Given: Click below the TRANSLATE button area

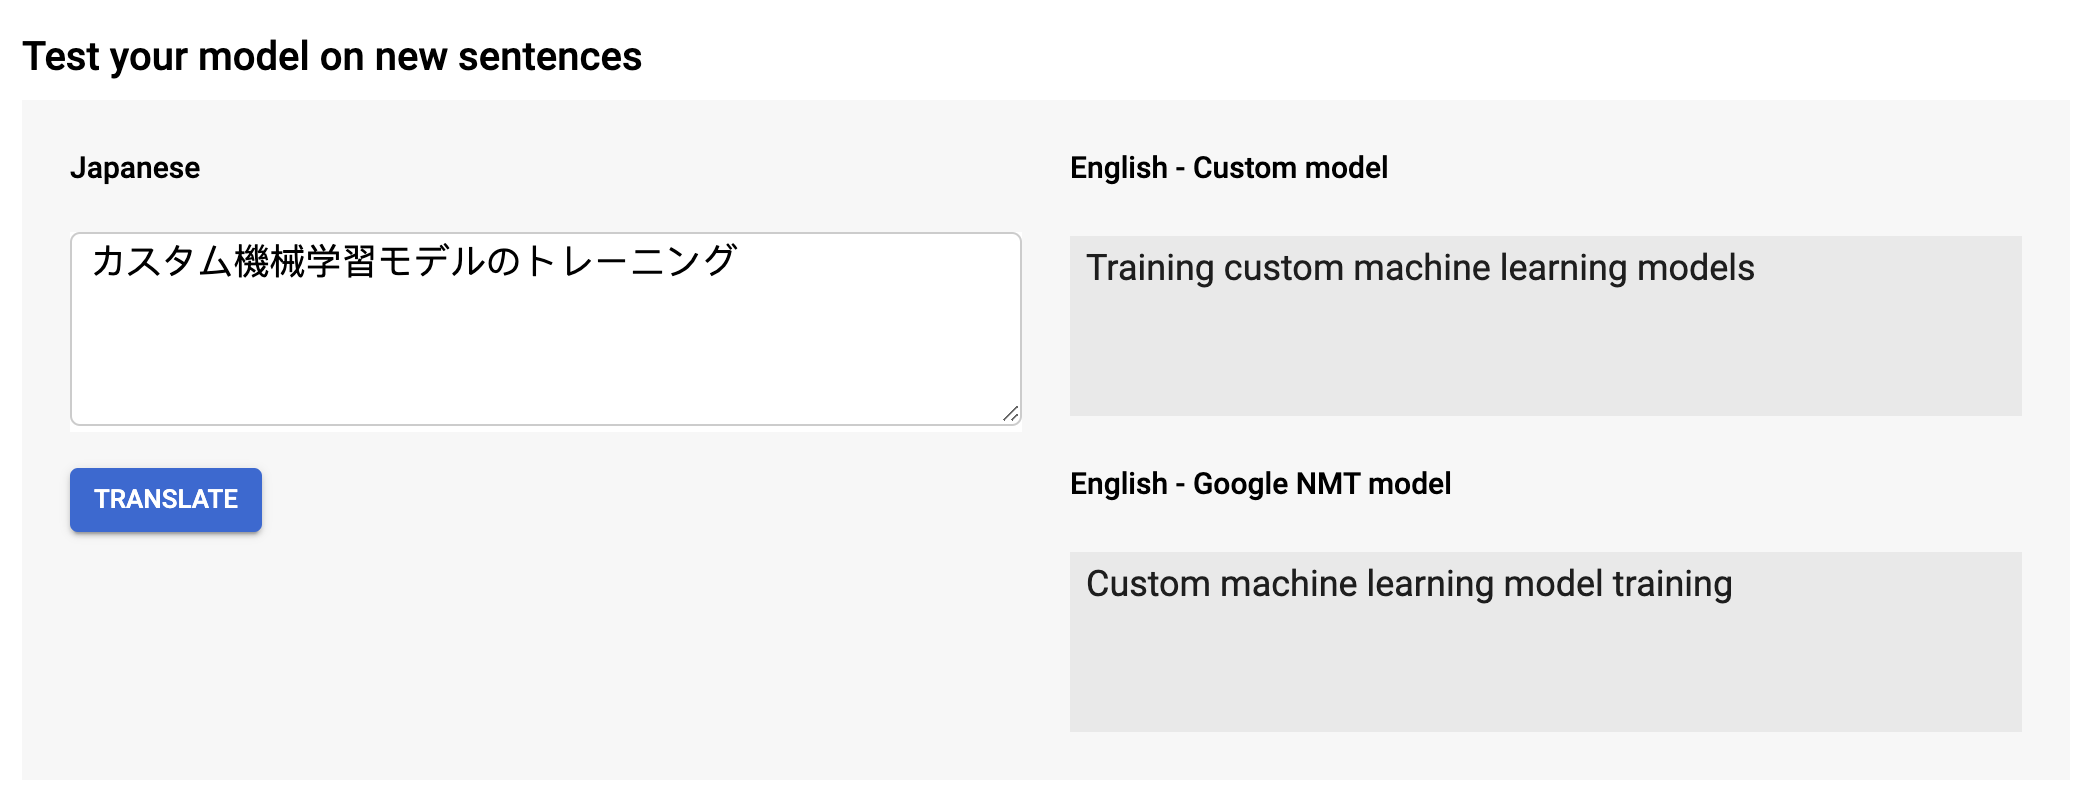Looking at the screenshot, I should click(165, 600).
